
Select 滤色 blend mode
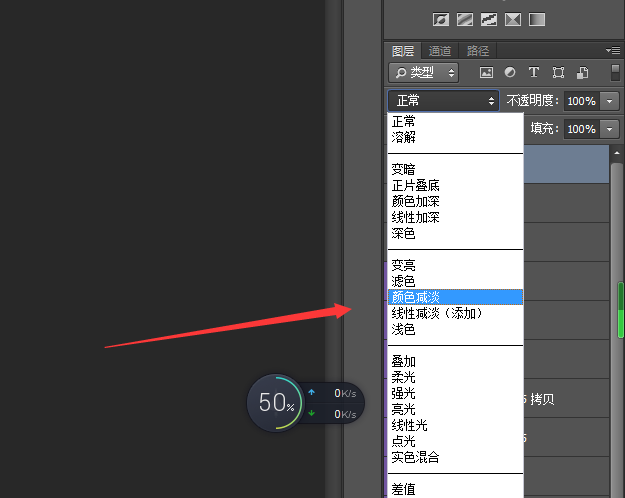click(455, 281)
